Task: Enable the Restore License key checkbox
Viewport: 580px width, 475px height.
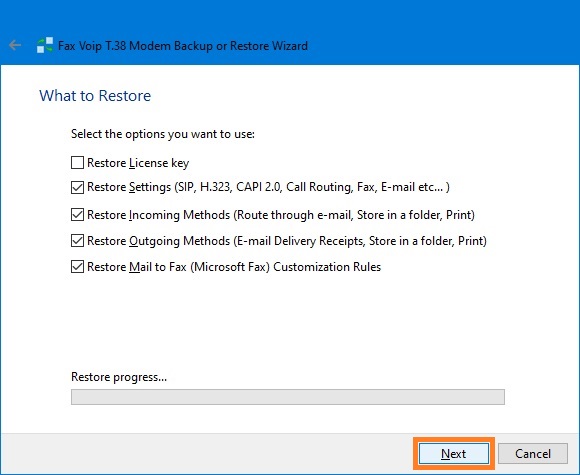Action: point(77,162)
